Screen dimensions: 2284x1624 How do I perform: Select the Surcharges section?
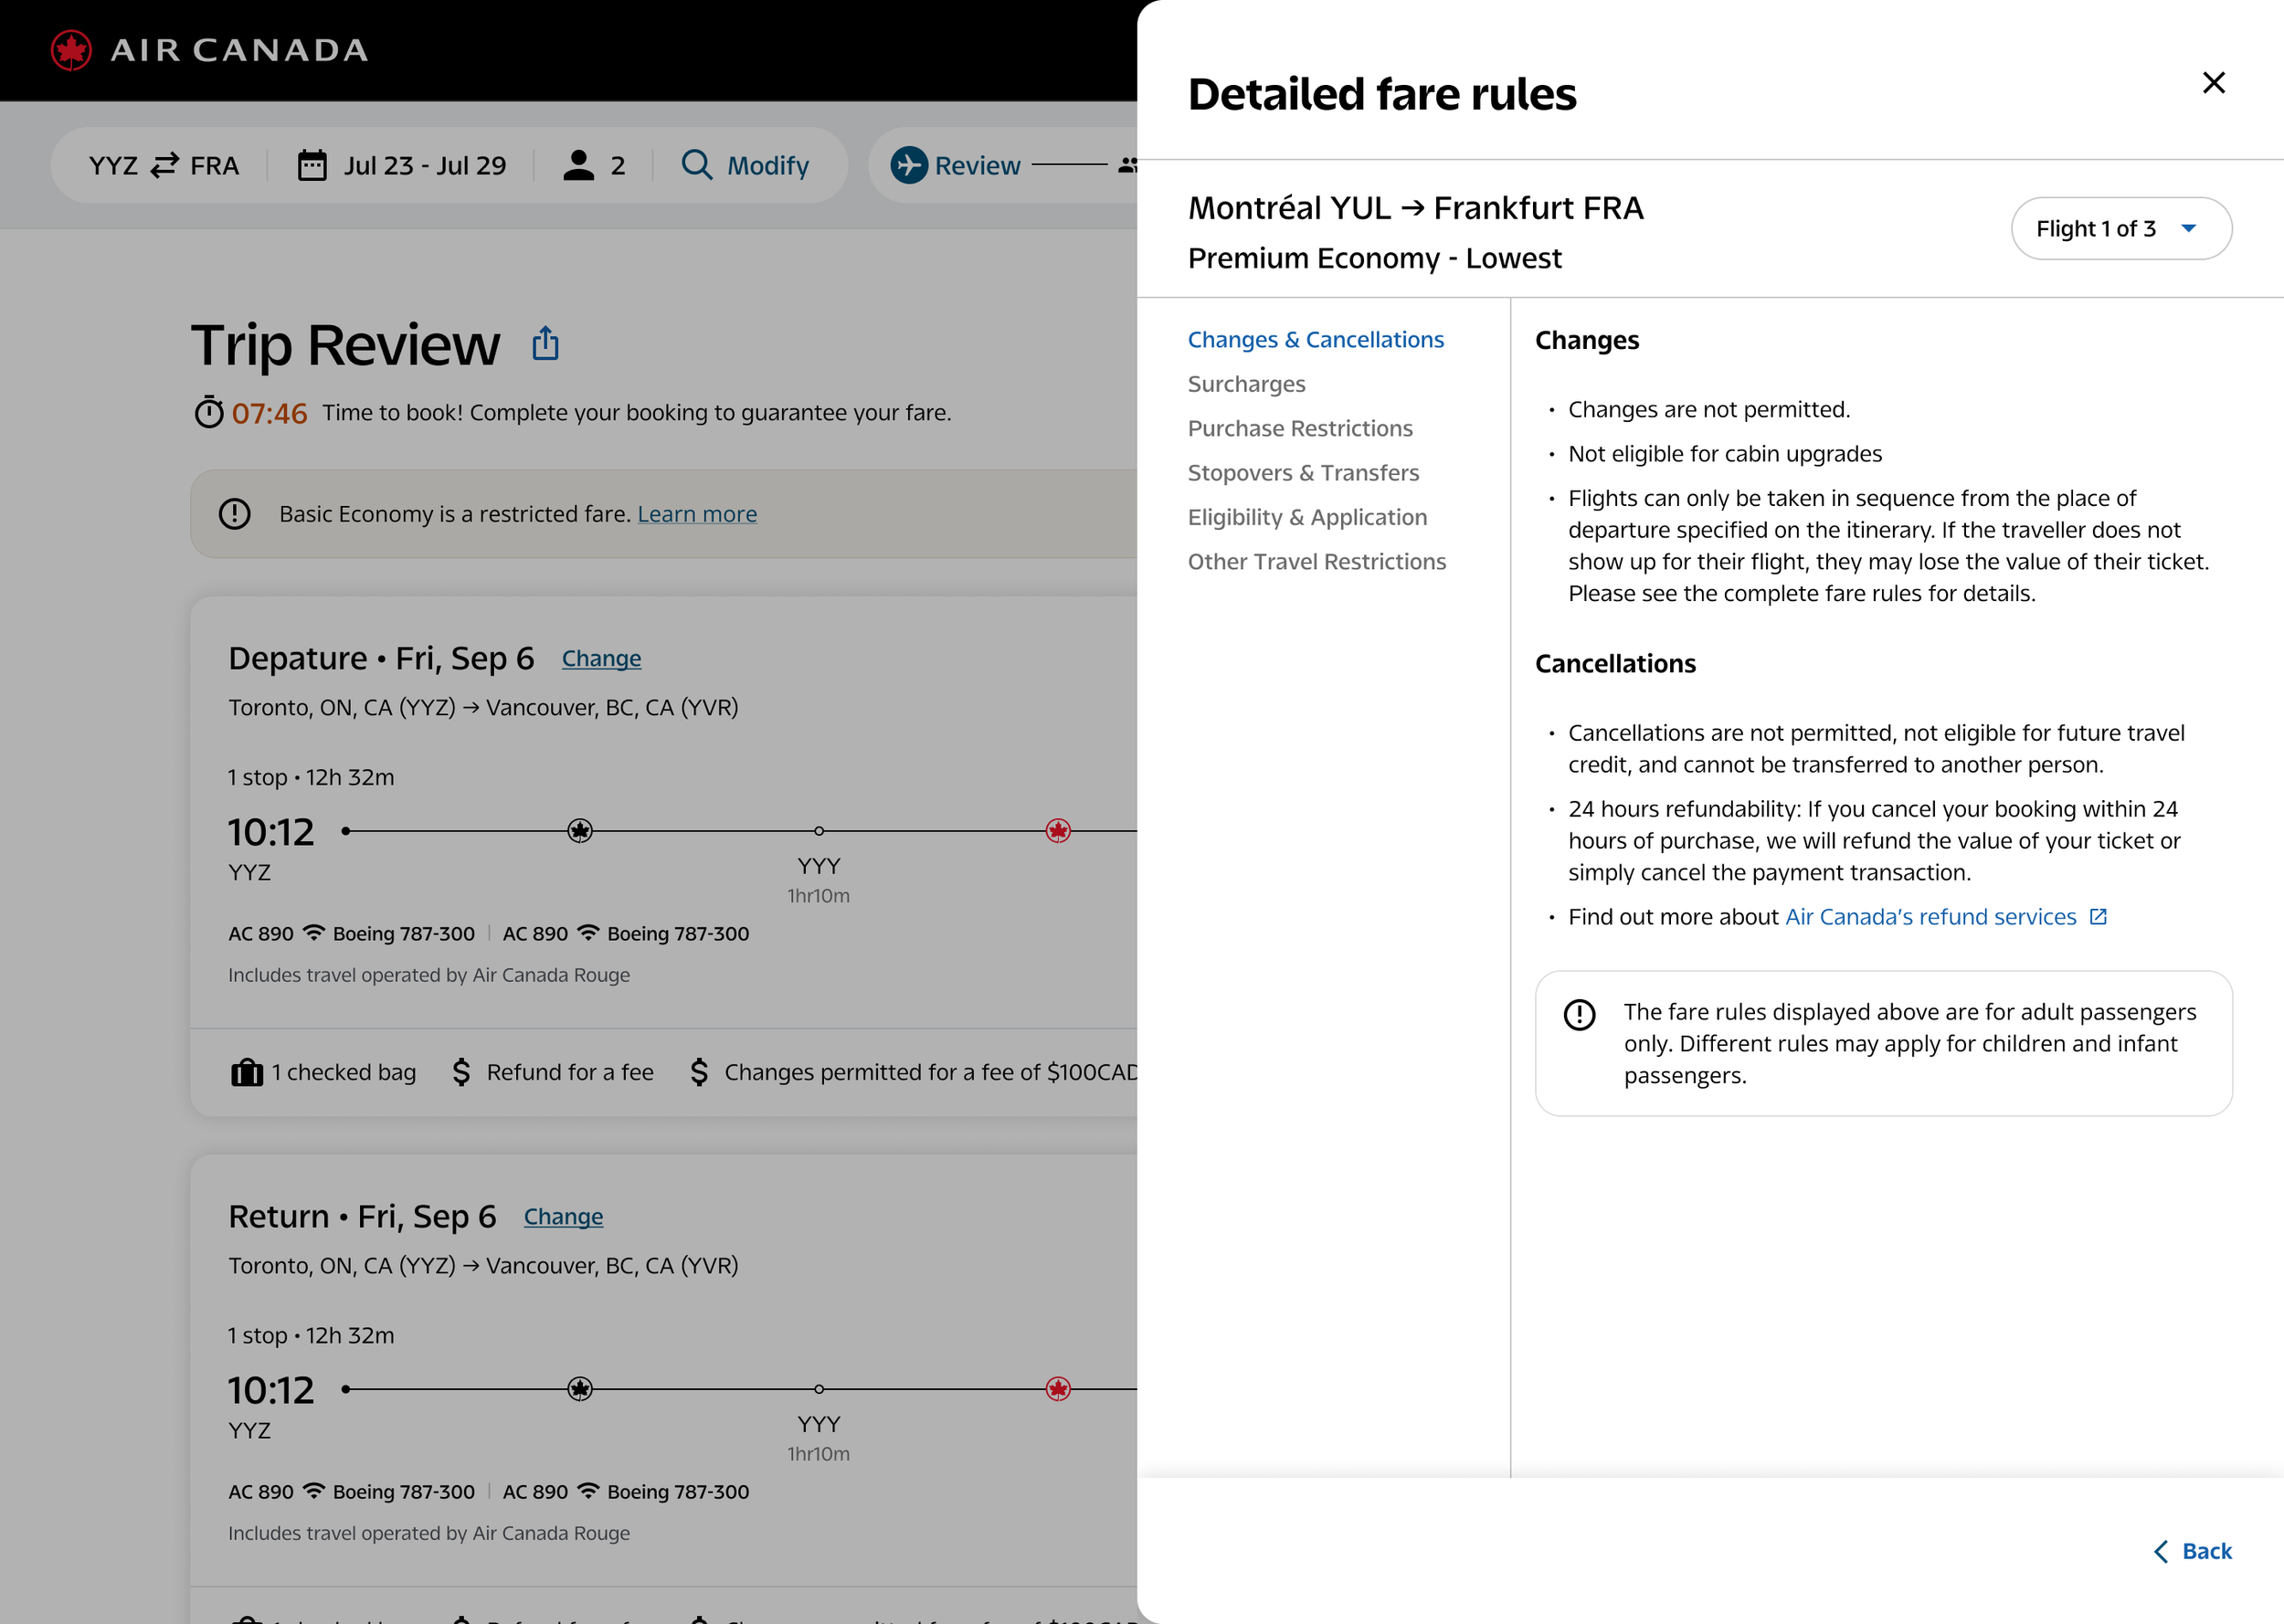pyautogui.click(x=1246, y=384)
